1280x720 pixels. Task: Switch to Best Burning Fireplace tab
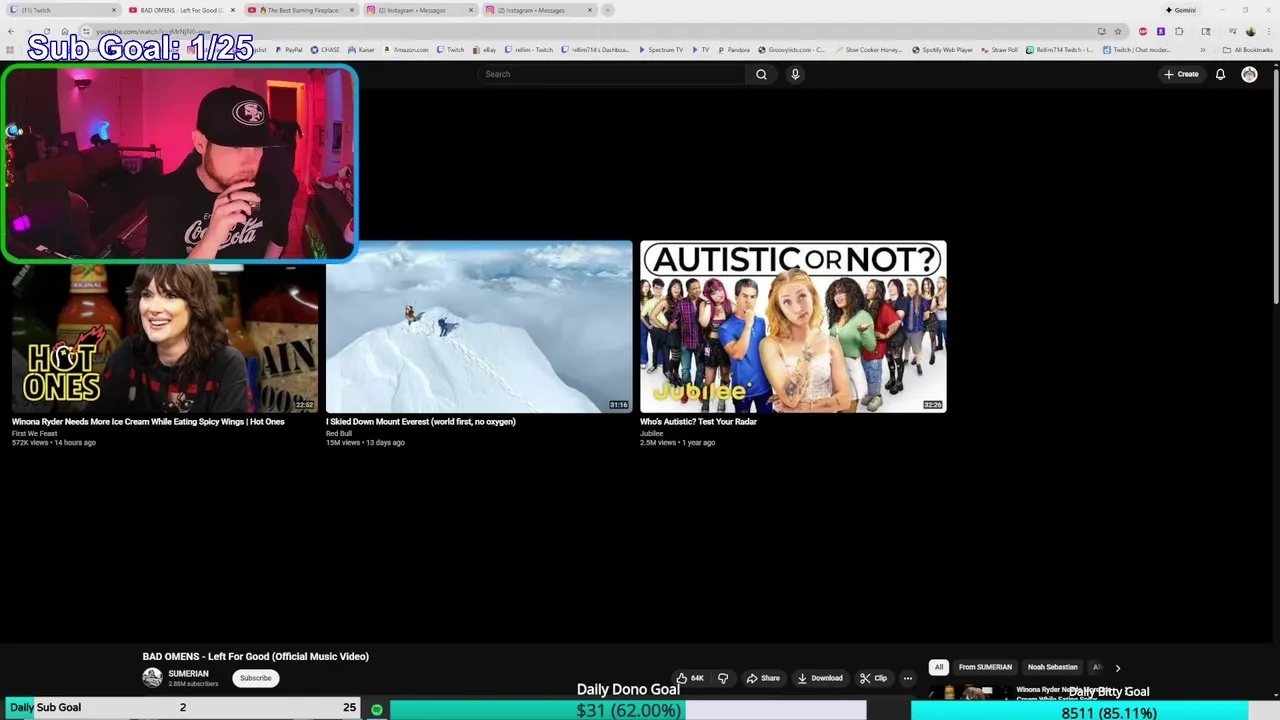point(300,10)
